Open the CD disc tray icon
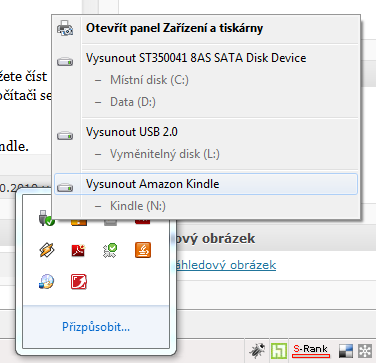The width and height of the screenshot is (376, 363). tap(46, 282)
